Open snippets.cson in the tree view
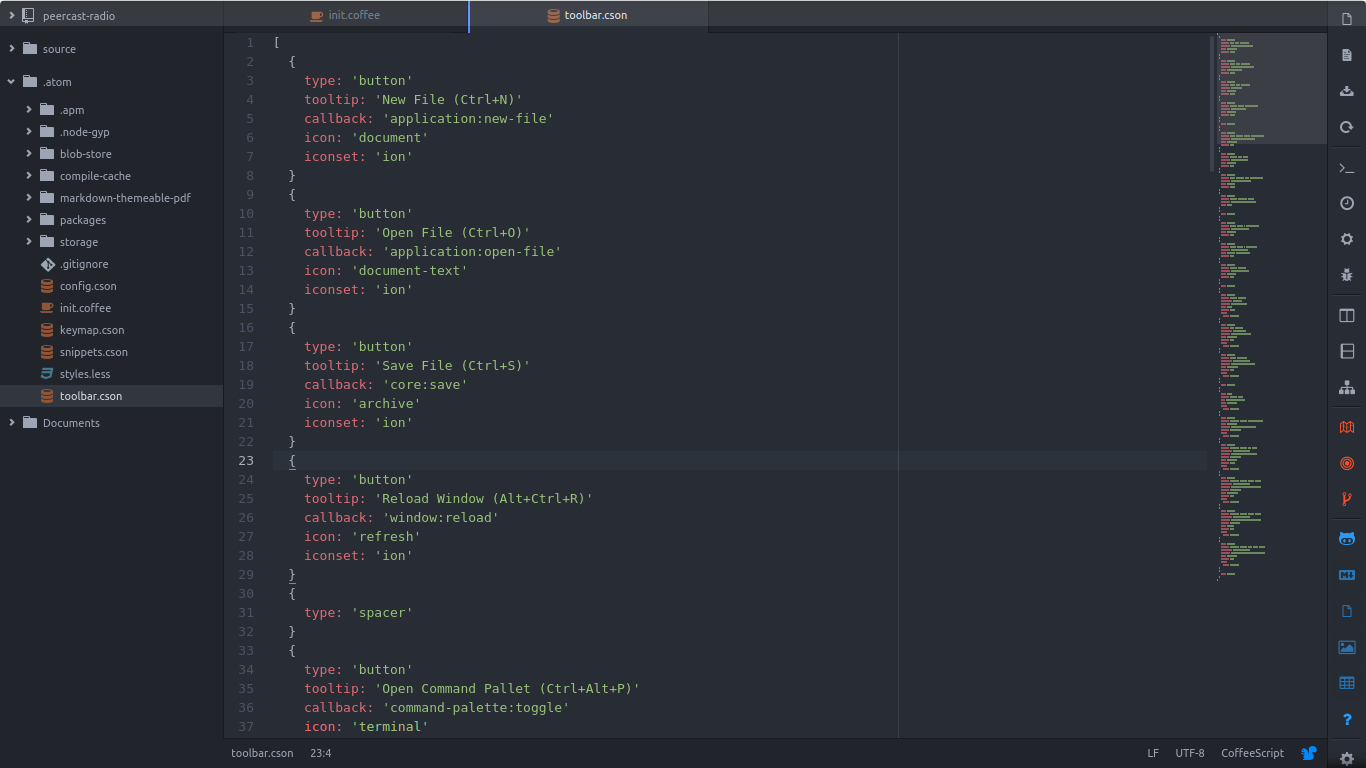The image size is (1366, 768). pos(94,352)
